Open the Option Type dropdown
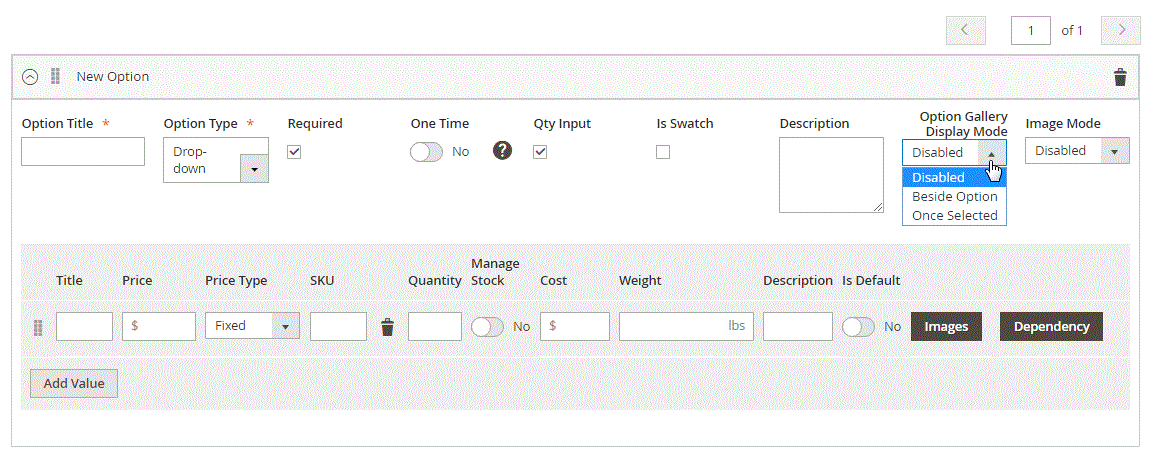 (x=216, y=160)
